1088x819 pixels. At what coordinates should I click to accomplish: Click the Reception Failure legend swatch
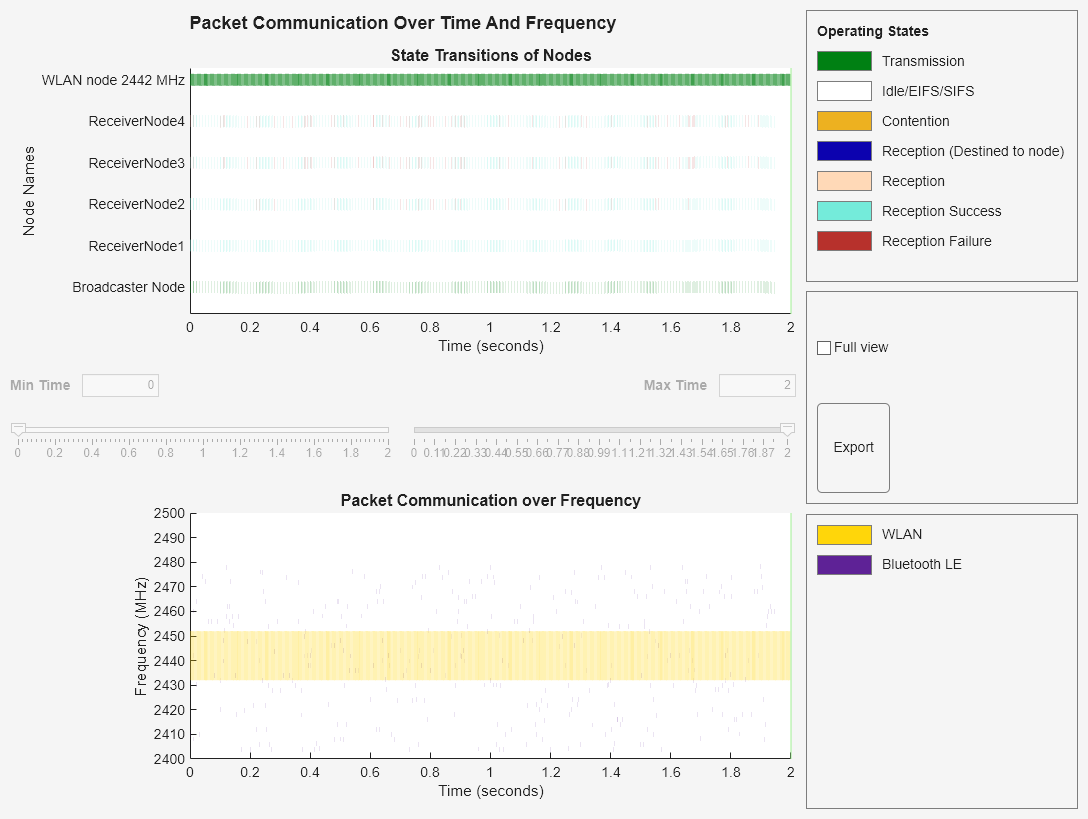(x=845, y=241)
